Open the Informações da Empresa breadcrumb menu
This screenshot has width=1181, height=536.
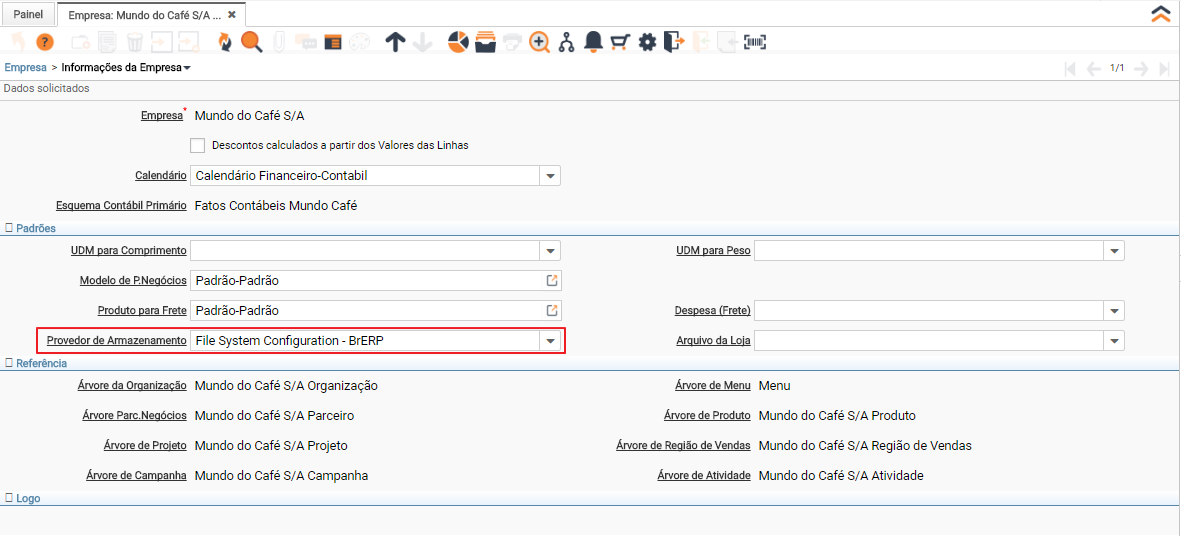pos(126,68)
